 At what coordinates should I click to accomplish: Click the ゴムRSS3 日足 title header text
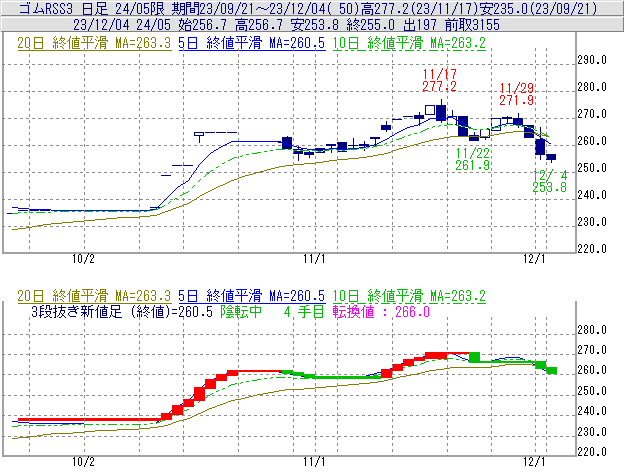(x=63, y=8)
